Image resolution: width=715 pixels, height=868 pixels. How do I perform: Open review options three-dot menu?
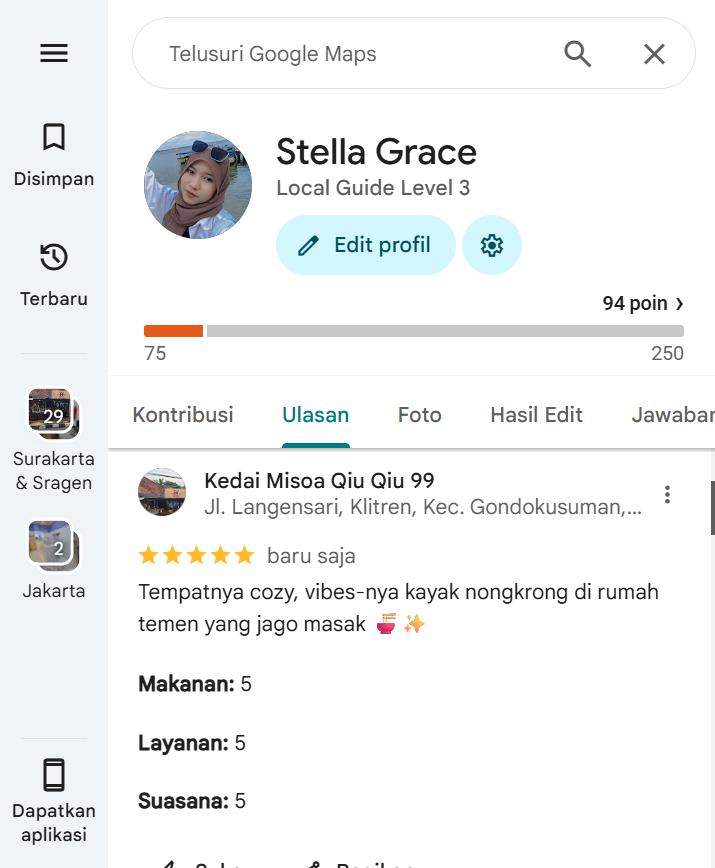(x=667, y=494)
